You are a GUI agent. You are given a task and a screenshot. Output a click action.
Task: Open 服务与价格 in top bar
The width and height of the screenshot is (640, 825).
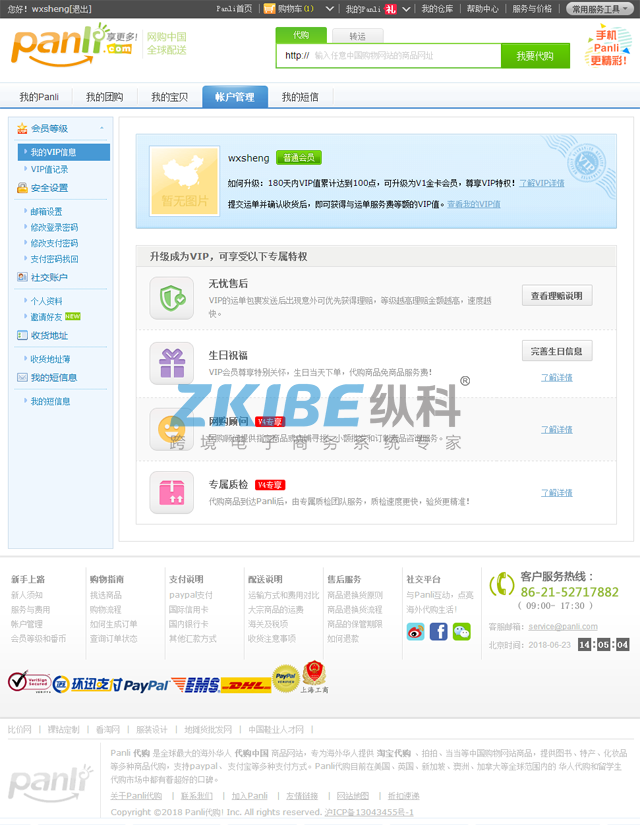532,9
